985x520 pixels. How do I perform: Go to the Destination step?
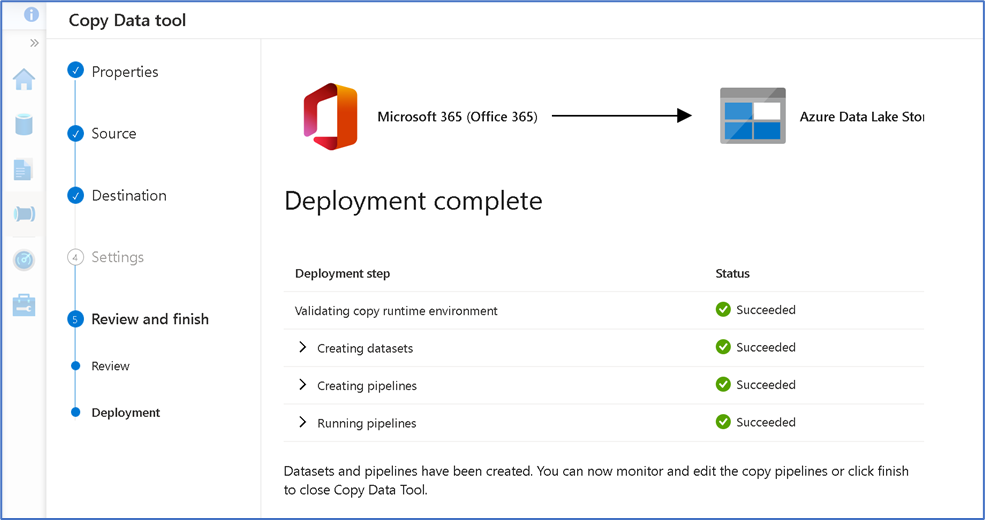[x=129, y=195]
